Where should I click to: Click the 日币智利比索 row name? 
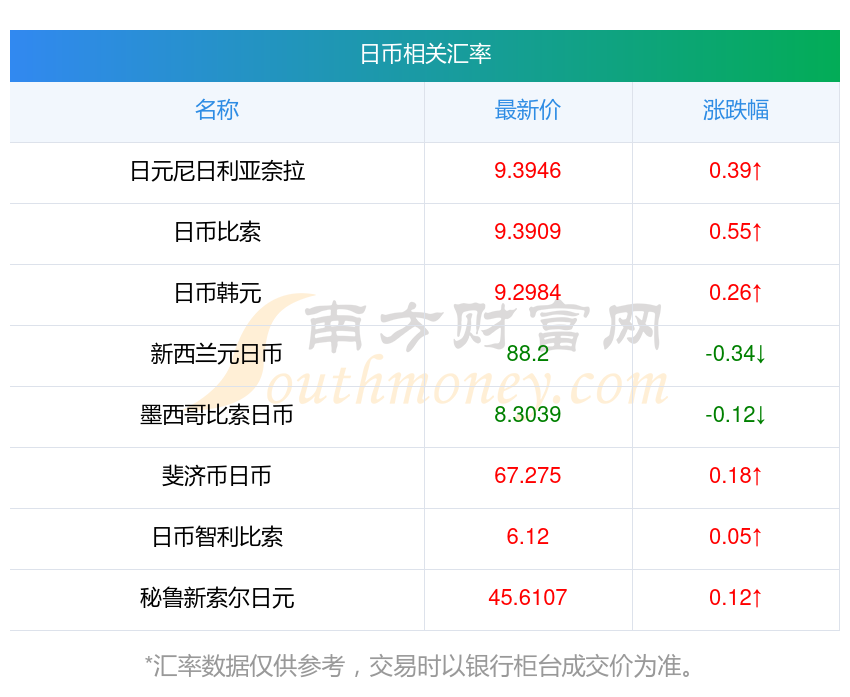tap(217, 537)
